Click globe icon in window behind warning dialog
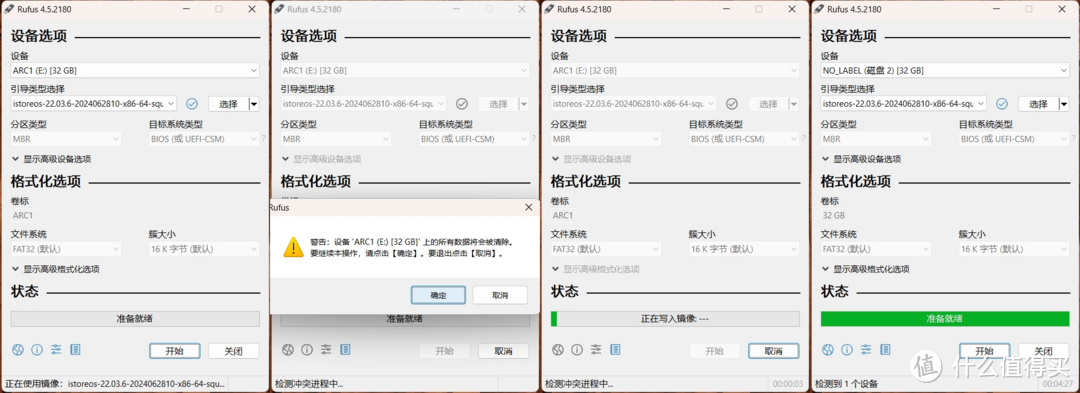This screenshot has width=1080, height=393. point(288,350)
